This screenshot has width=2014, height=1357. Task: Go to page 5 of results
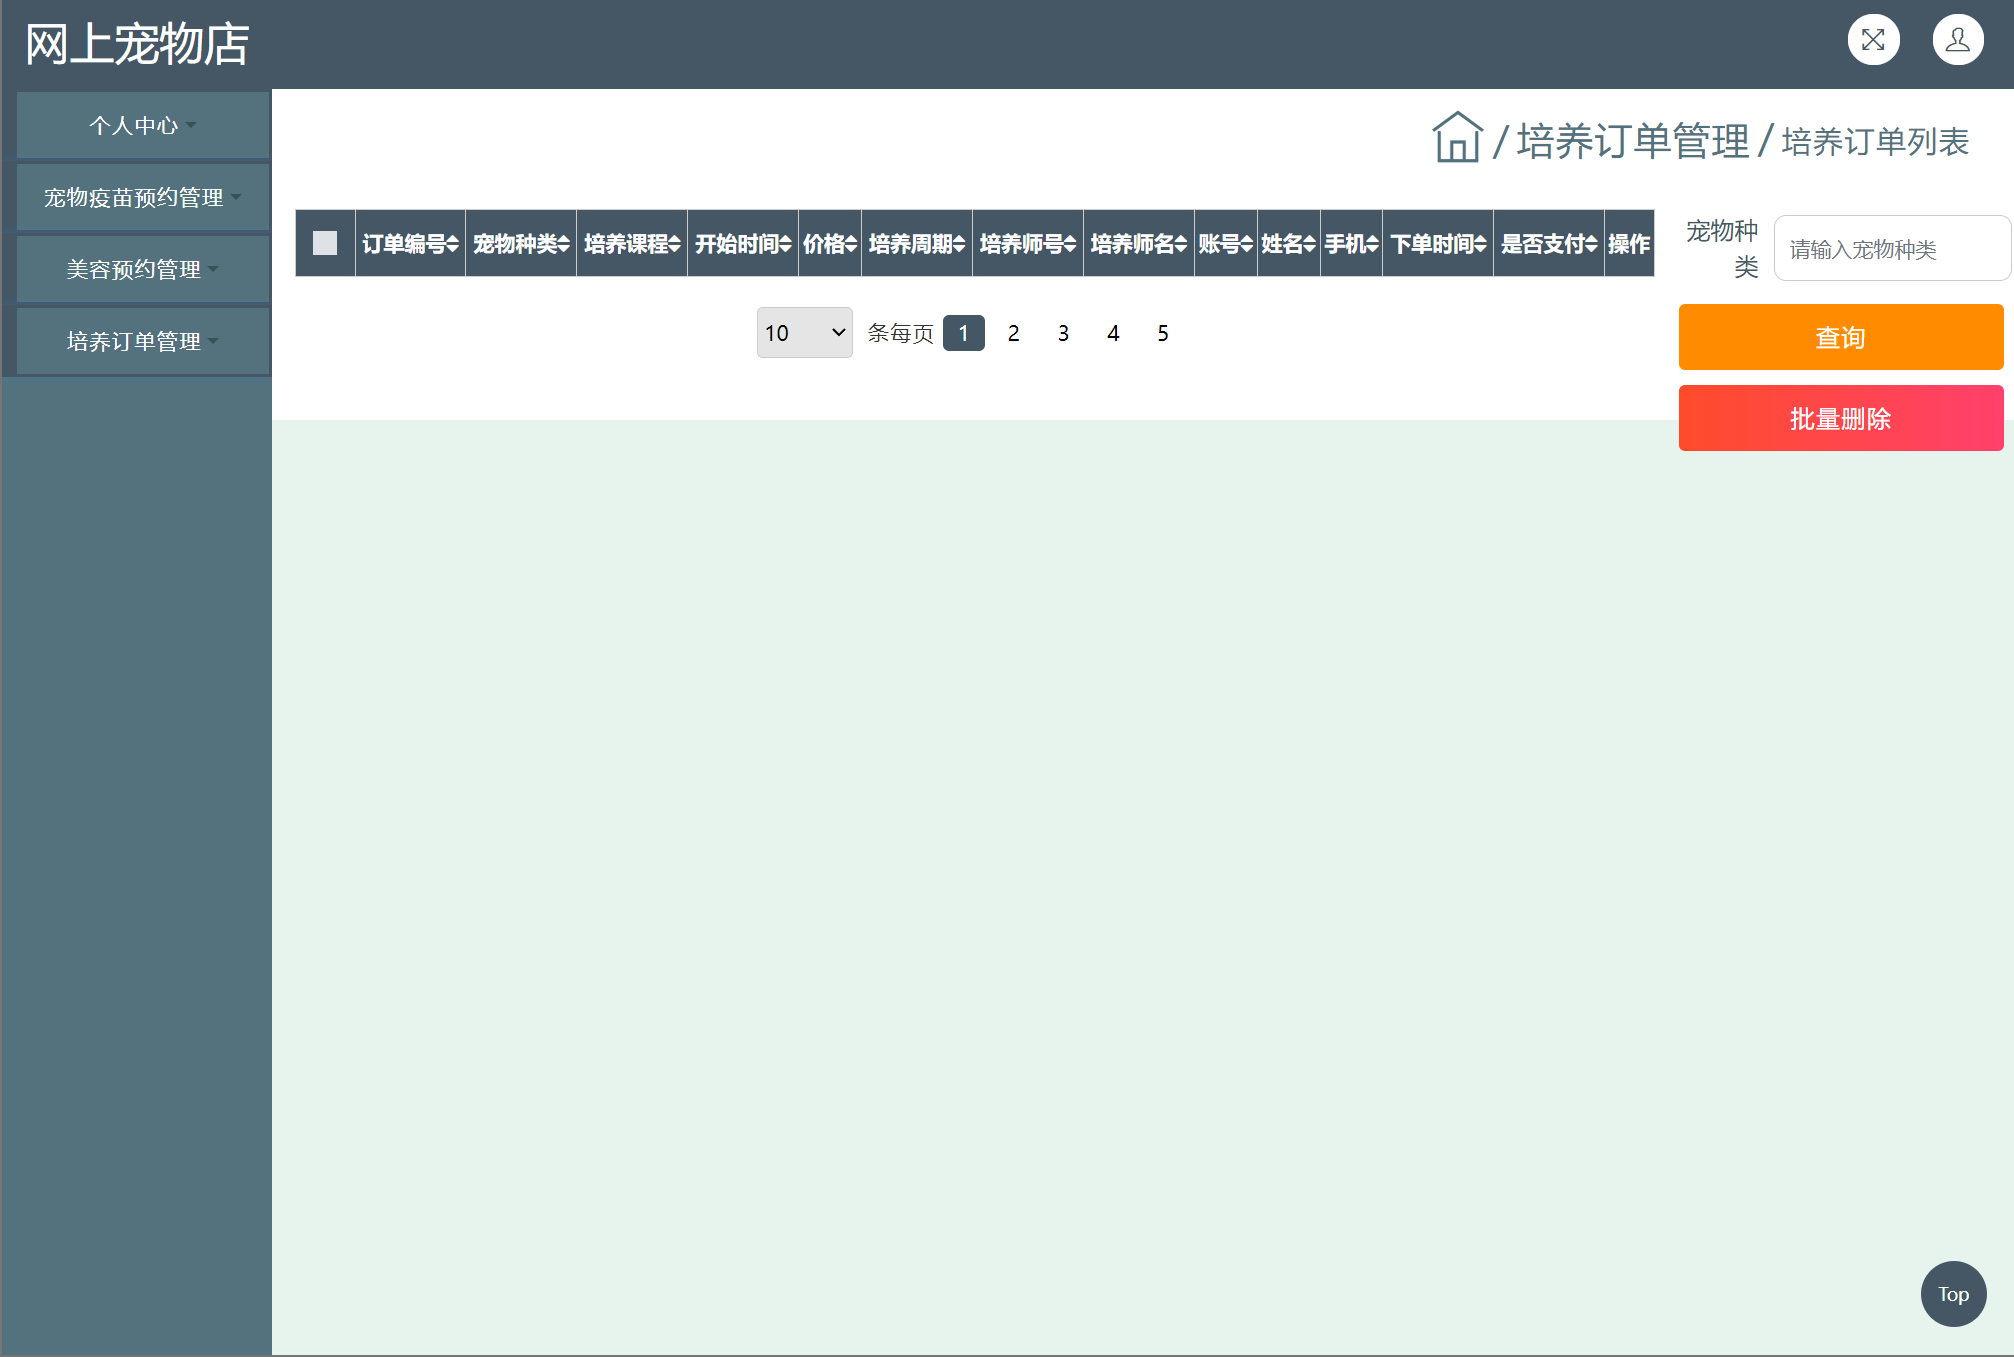click(1162, 333)
